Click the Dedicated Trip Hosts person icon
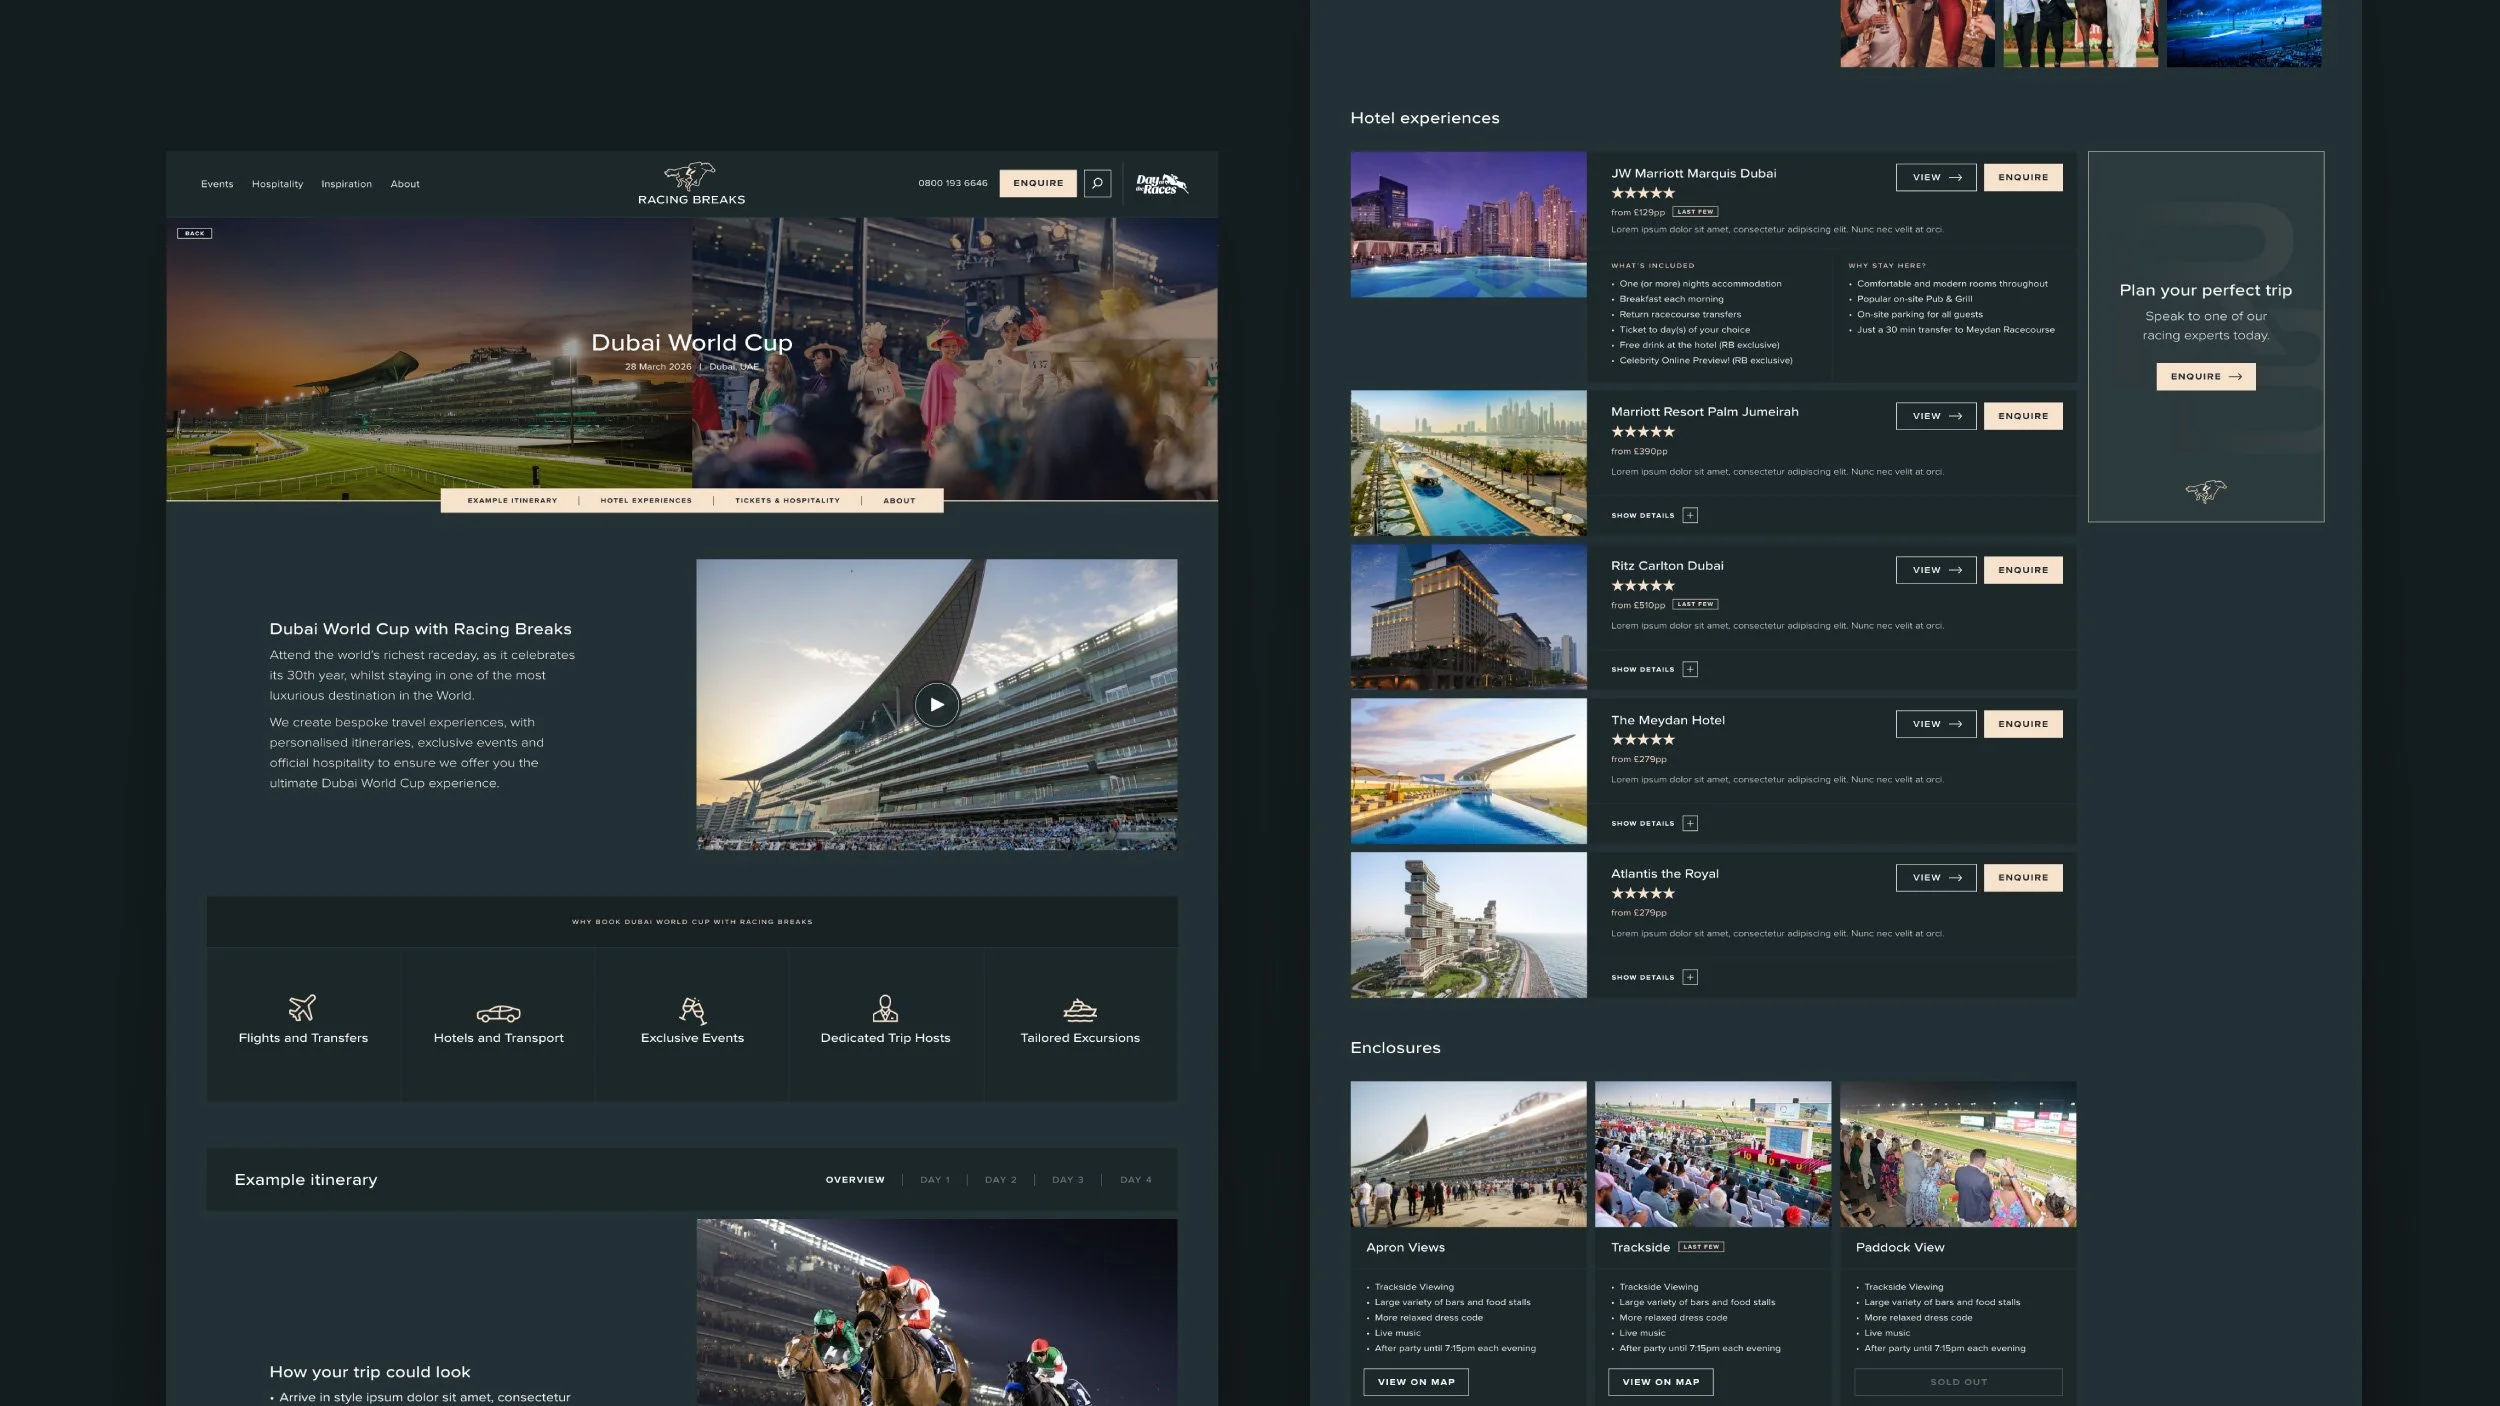The width and height of the screenshot is (2500, 1406). click(x=885, y=1008)
